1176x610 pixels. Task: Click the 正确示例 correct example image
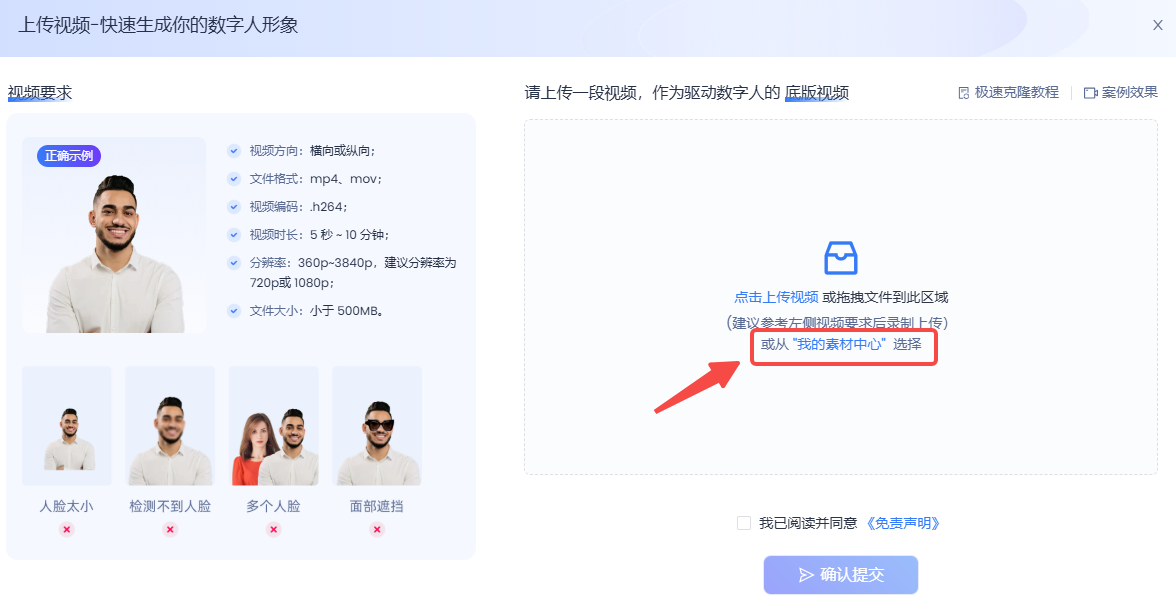point(114,235)
